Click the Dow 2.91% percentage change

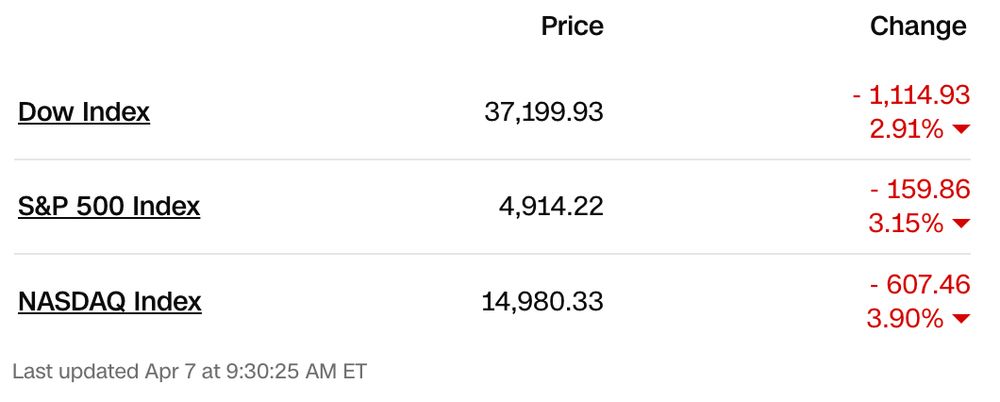tap(905, 129)
